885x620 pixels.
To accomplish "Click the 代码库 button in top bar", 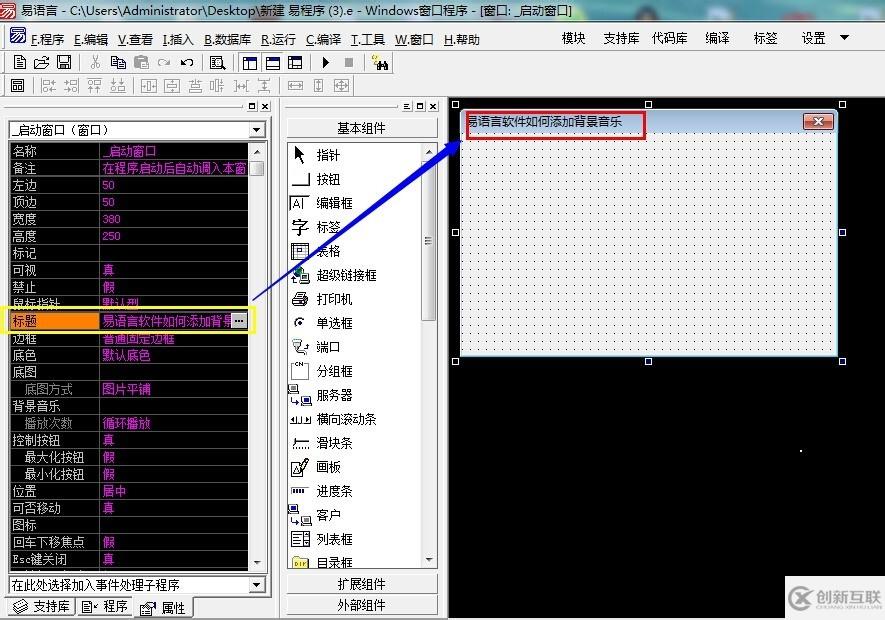I will (x=669, y=38).
